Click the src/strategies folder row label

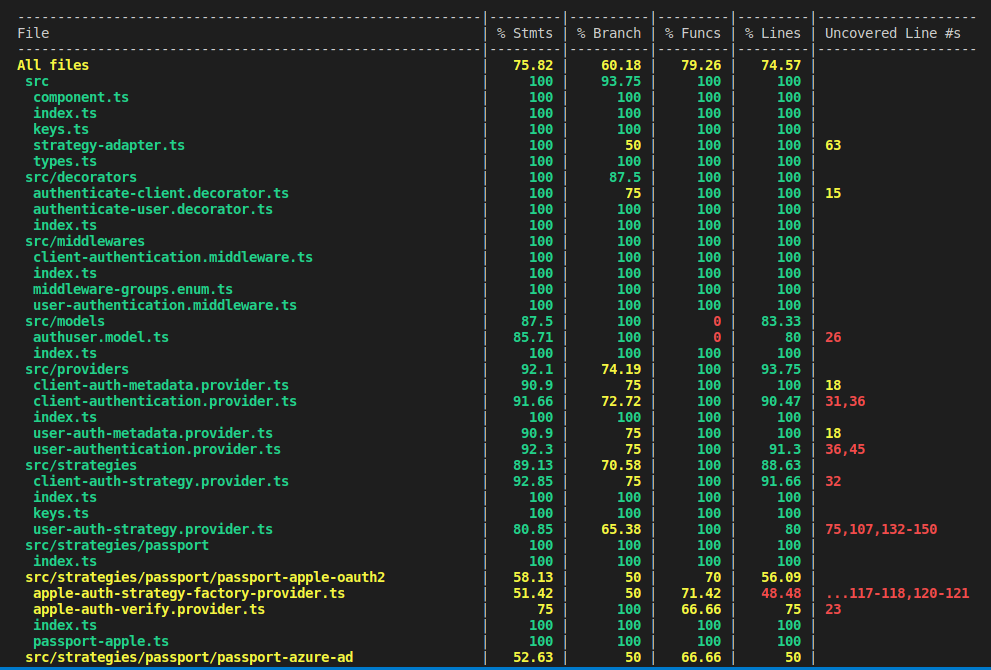click(81, 465)
